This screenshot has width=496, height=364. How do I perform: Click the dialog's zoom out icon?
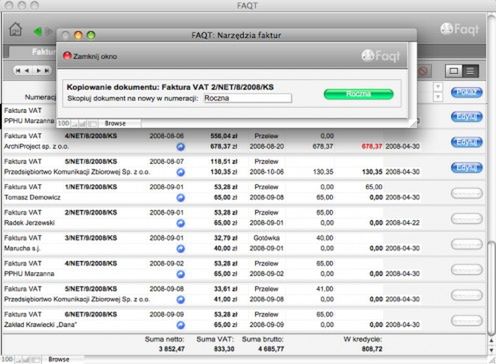point(74,124)
